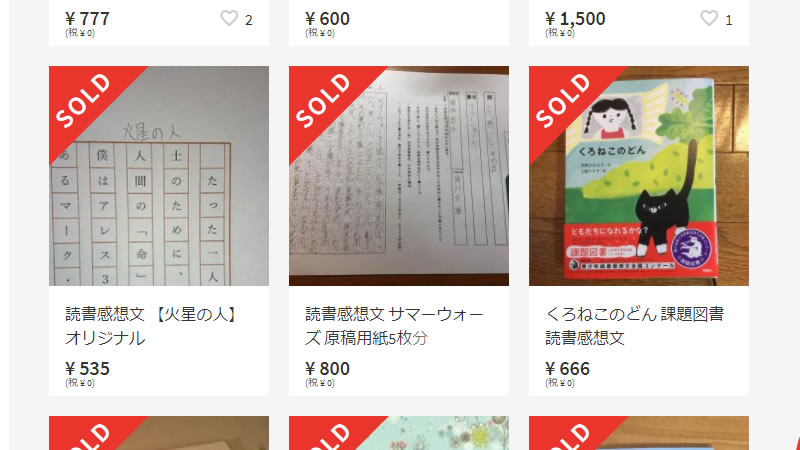Click the ¥666 price
The width and height of the screenshot is (800, 450).
567,368
